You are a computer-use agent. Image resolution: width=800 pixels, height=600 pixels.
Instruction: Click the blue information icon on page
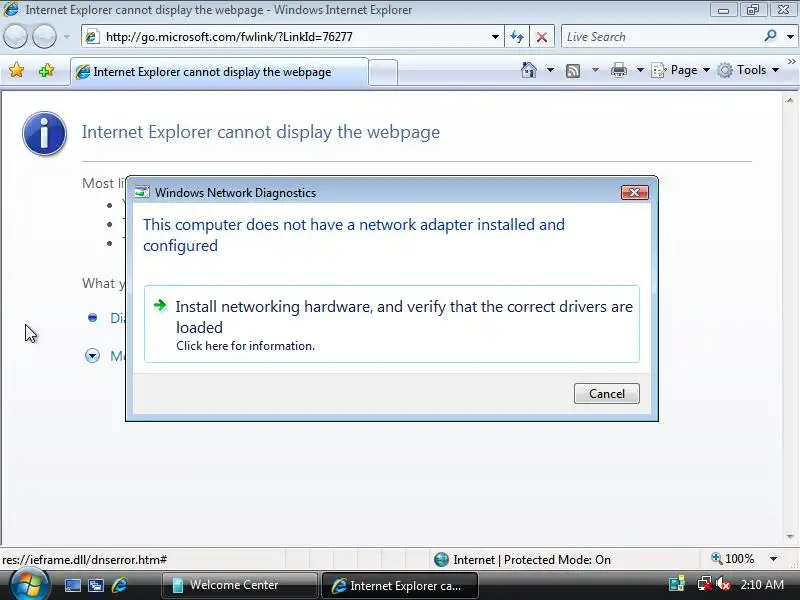pos(44,133)
